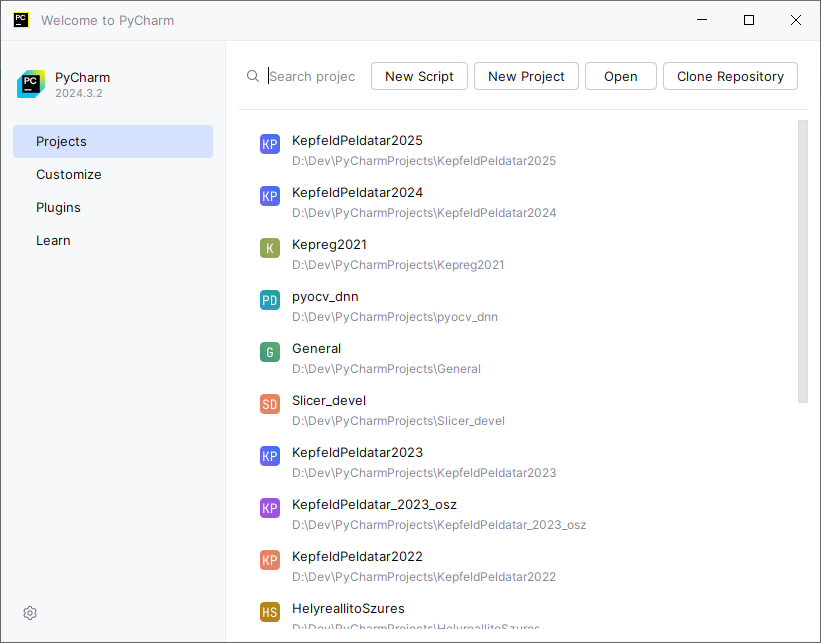Viewport: 821px width, 643px height.
Task: Click the Open button
Action: click(x=620, y=76)
